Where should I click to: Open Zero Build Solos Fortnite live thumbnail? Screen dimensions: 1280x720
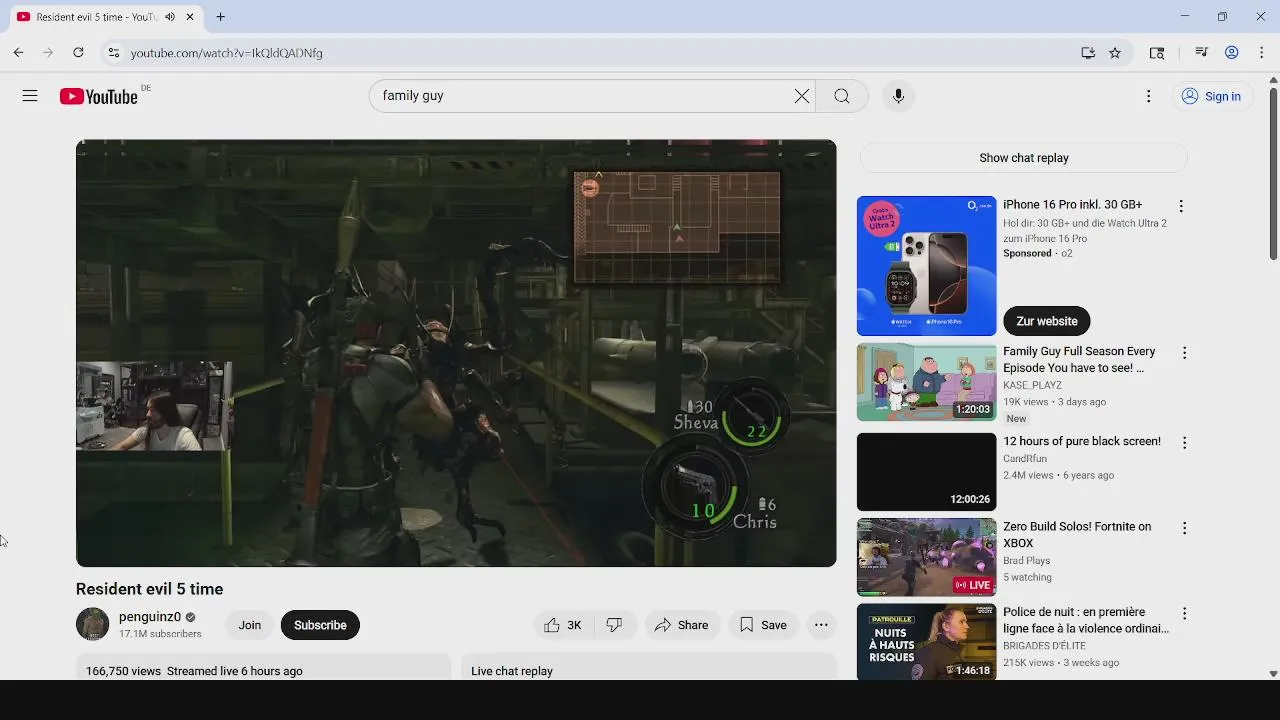[926, 557]
